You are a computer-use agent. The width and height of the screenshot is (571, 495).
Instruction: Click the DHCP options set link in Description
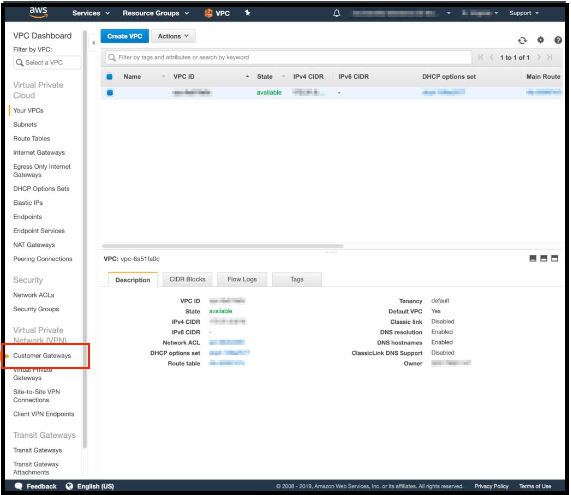pos(229,353)
